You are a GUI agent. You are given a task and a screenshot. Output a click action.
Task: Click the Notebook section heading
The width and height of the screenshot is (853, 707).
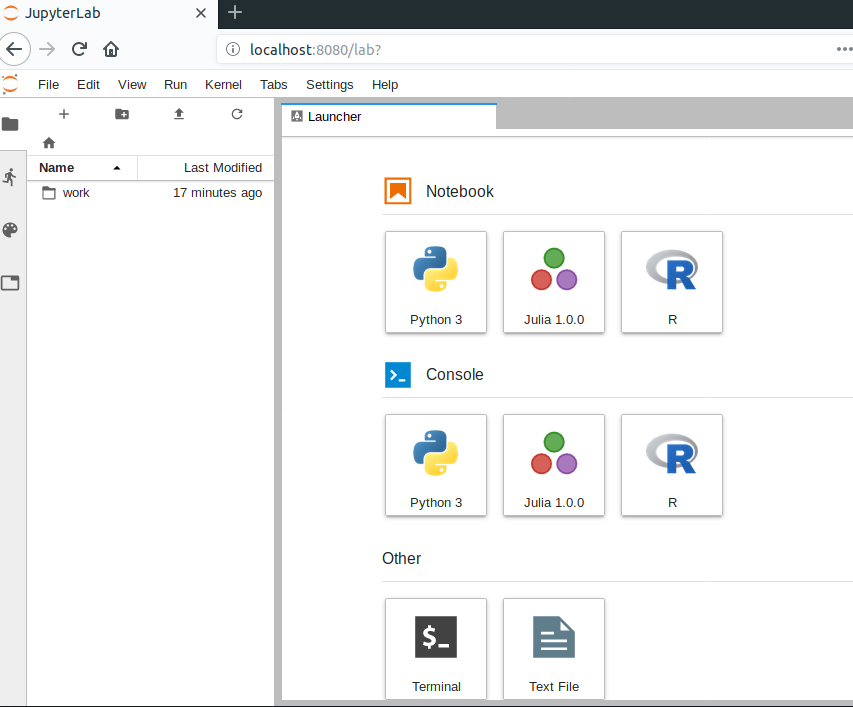pos(460,191)
